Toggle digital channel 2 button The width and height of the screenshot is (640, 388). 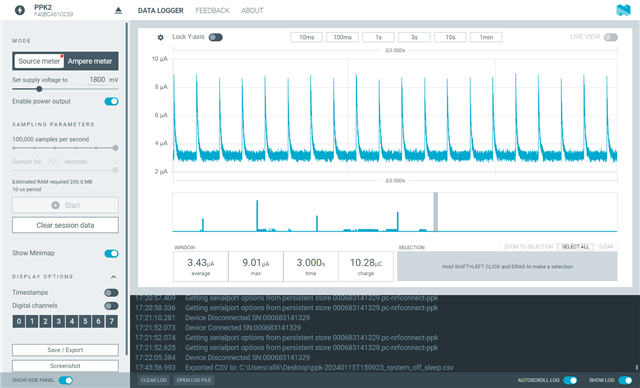click(45, 321)
